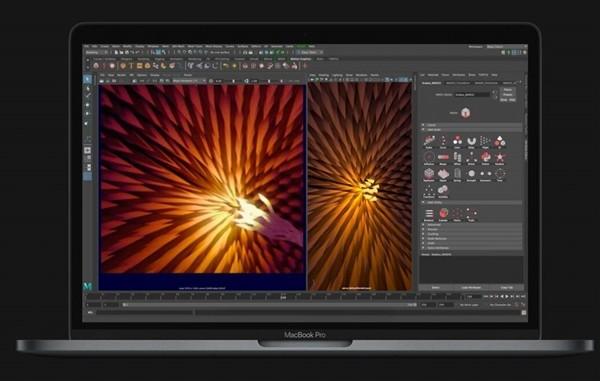This screenshot has width=600, height=381.
Task: Add a Strength node in MASH
Action: pos(471,174)
